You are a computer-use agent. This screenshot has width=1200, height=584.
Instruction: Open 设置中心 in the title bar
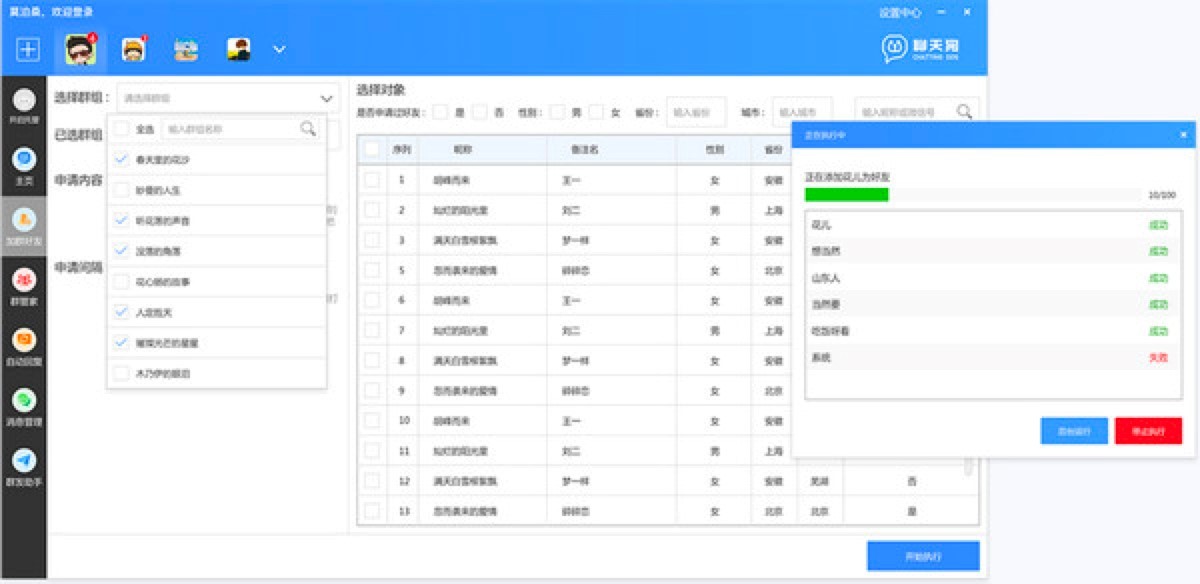(900, 12)
